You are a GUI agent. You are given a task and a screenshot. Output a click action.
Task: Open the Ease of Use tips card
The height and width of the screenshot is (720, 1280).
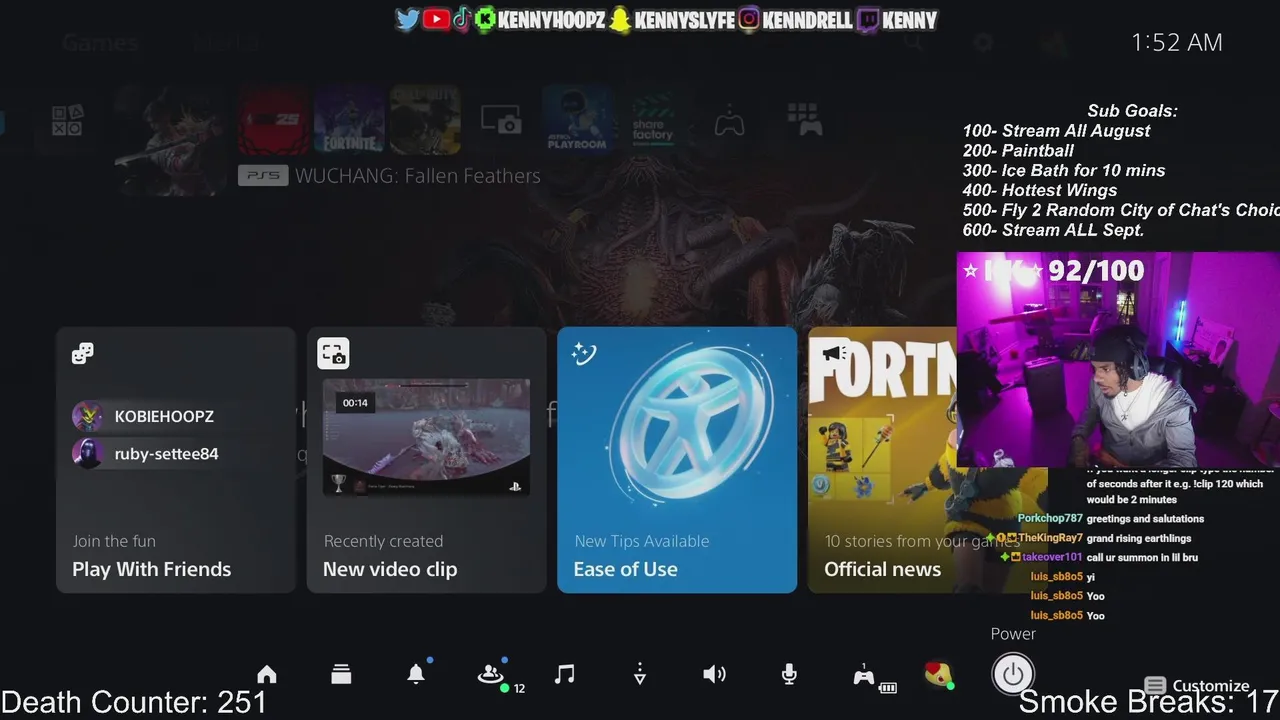pyautogui.click(x=677, y=460)
